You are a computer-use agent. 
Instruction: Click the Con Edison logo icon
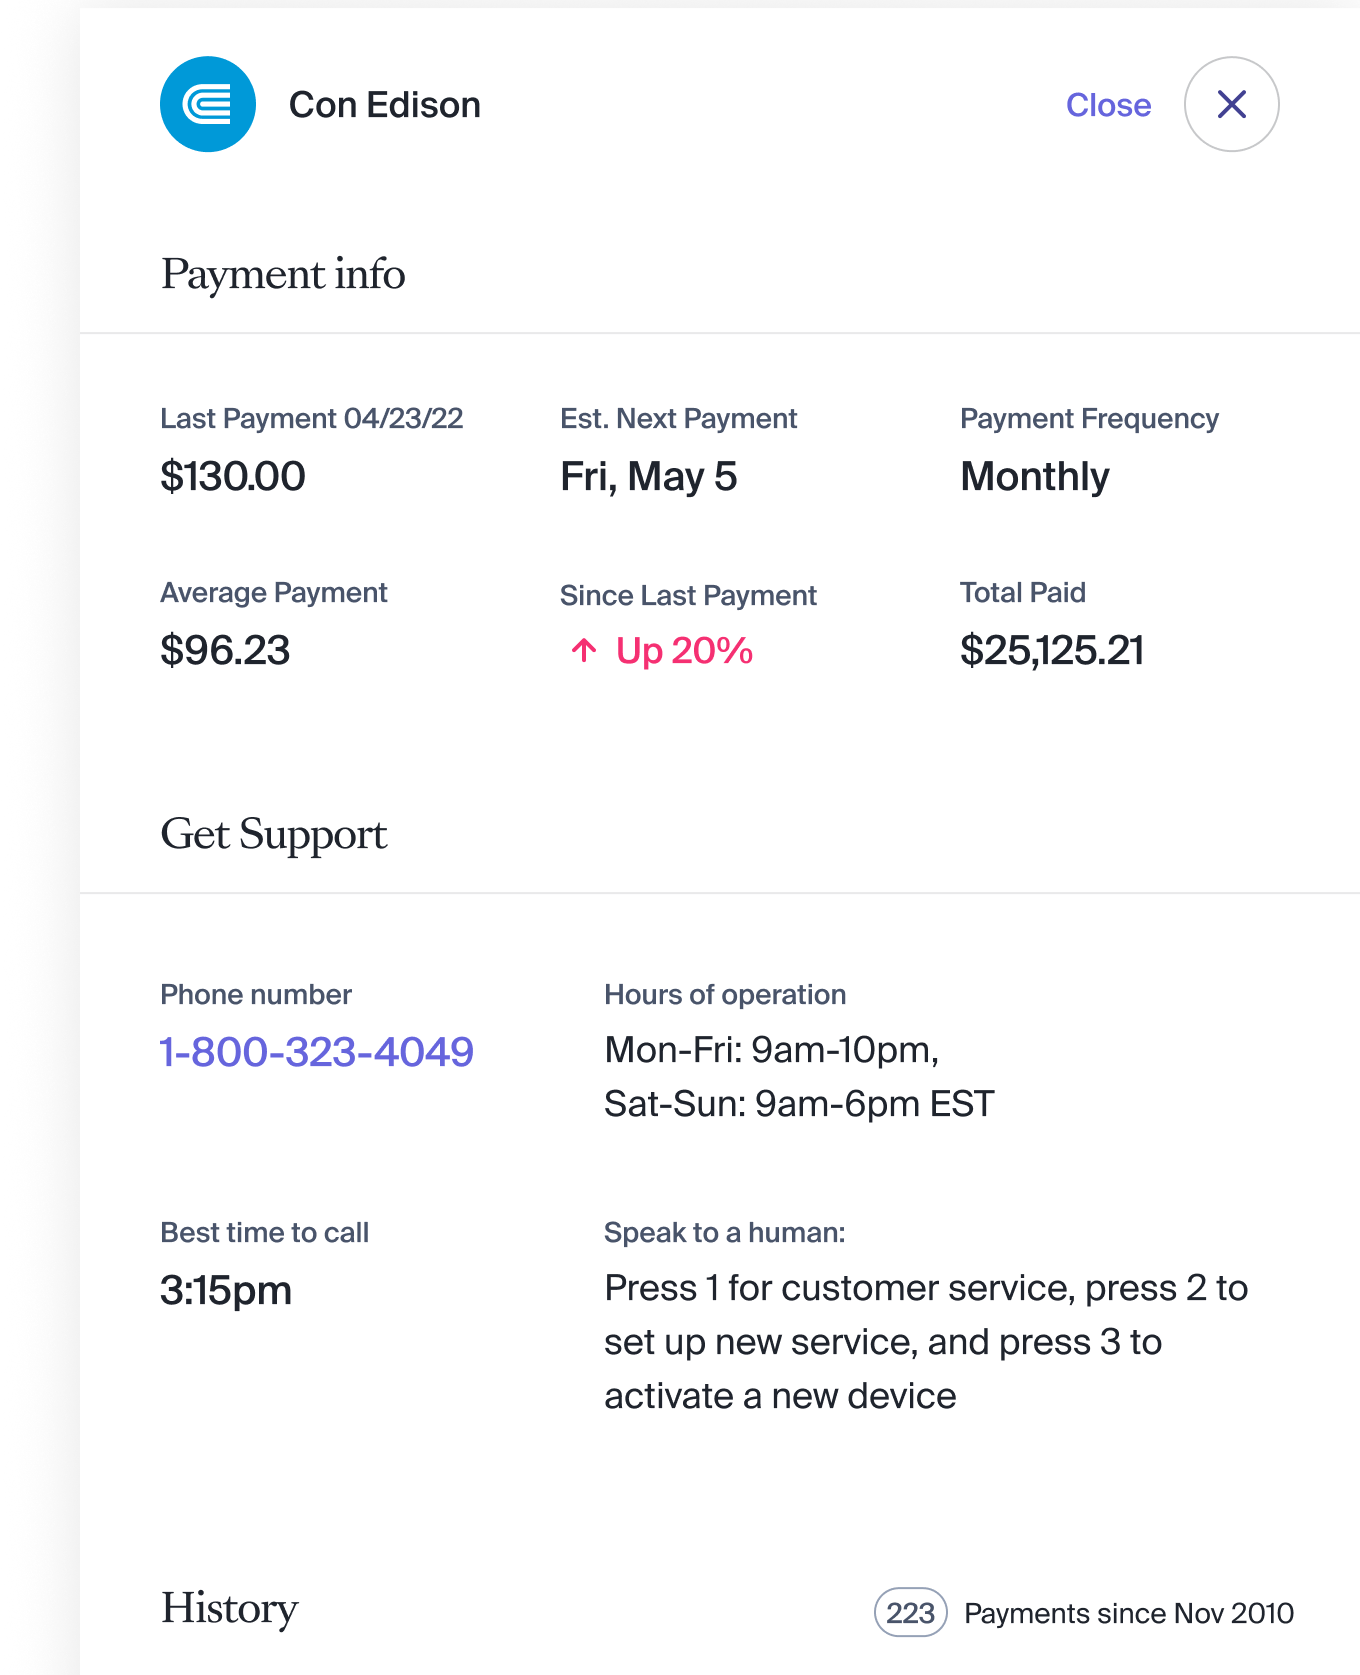[x=208, y=104]
